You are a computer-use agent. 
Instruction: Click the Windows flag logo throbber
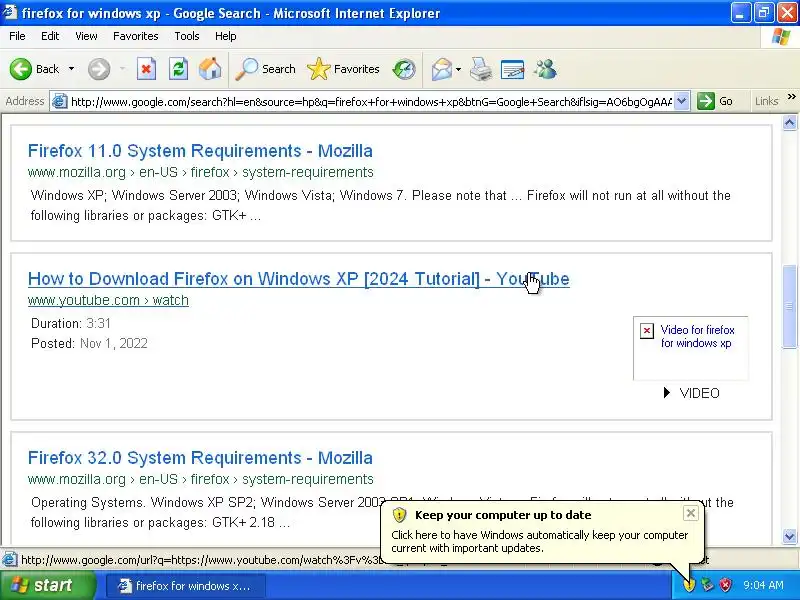(781, 36)
